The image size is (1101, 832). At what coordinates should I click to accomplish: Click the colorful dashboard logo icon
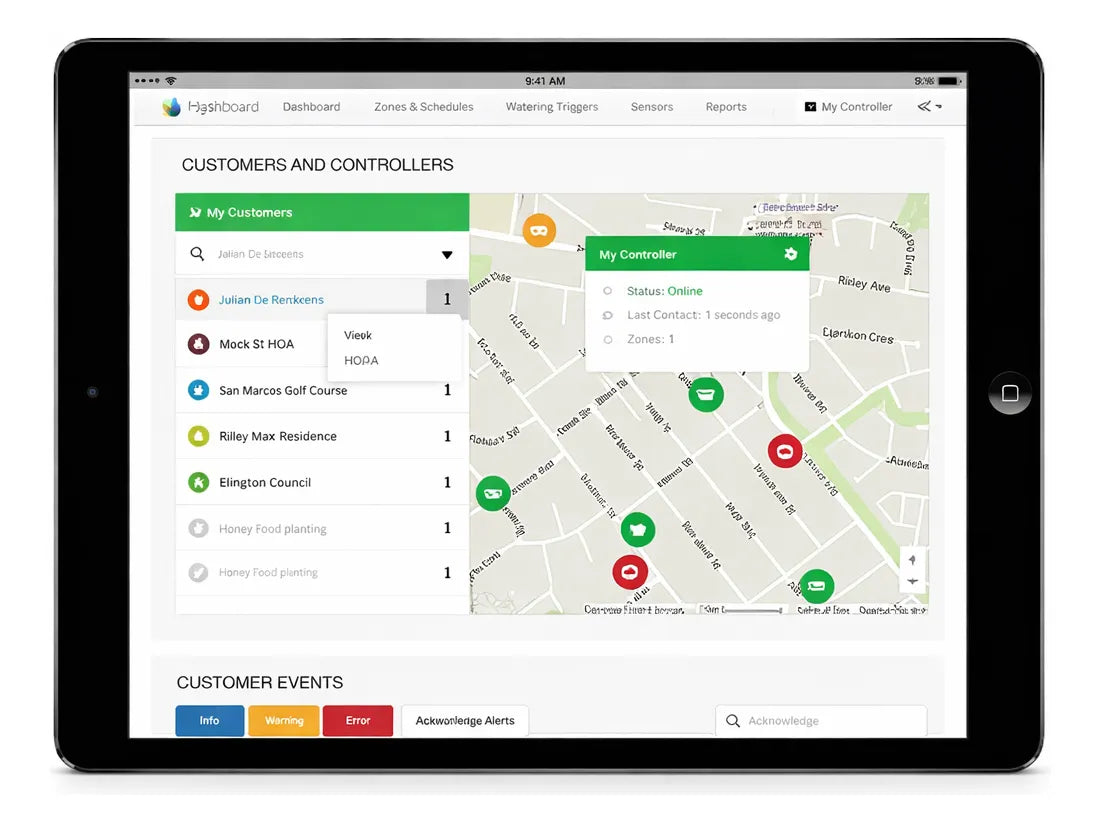[x=171, y=107]
